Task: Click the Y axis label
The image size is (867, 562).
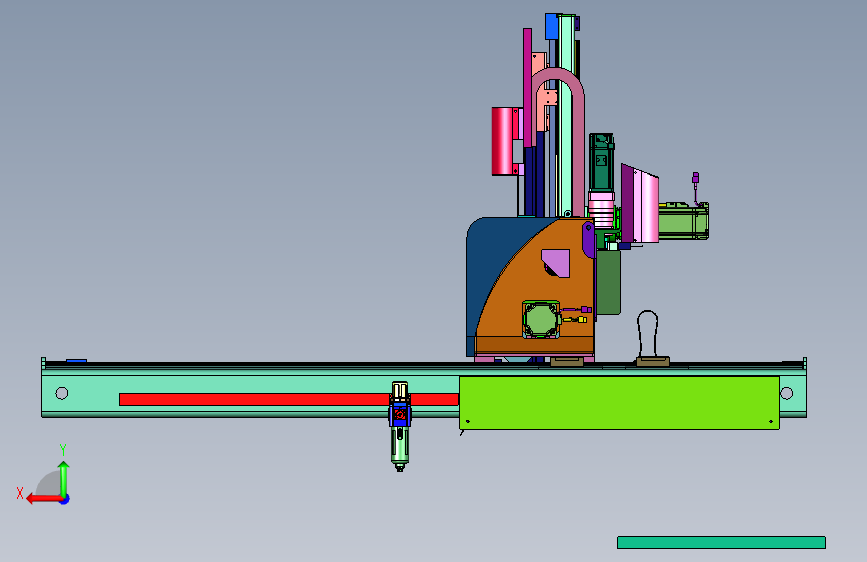Action: click(63, 449)
